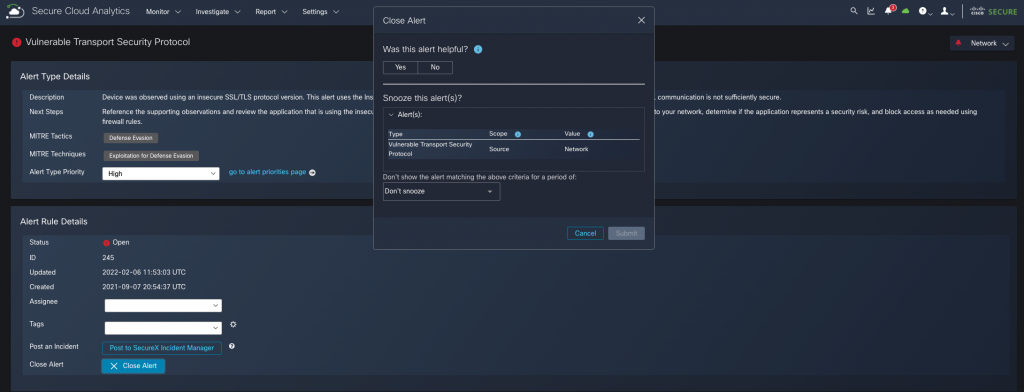1024x392 pixels.
Task: Open the Investigate menu
Action: coord(218,12)
